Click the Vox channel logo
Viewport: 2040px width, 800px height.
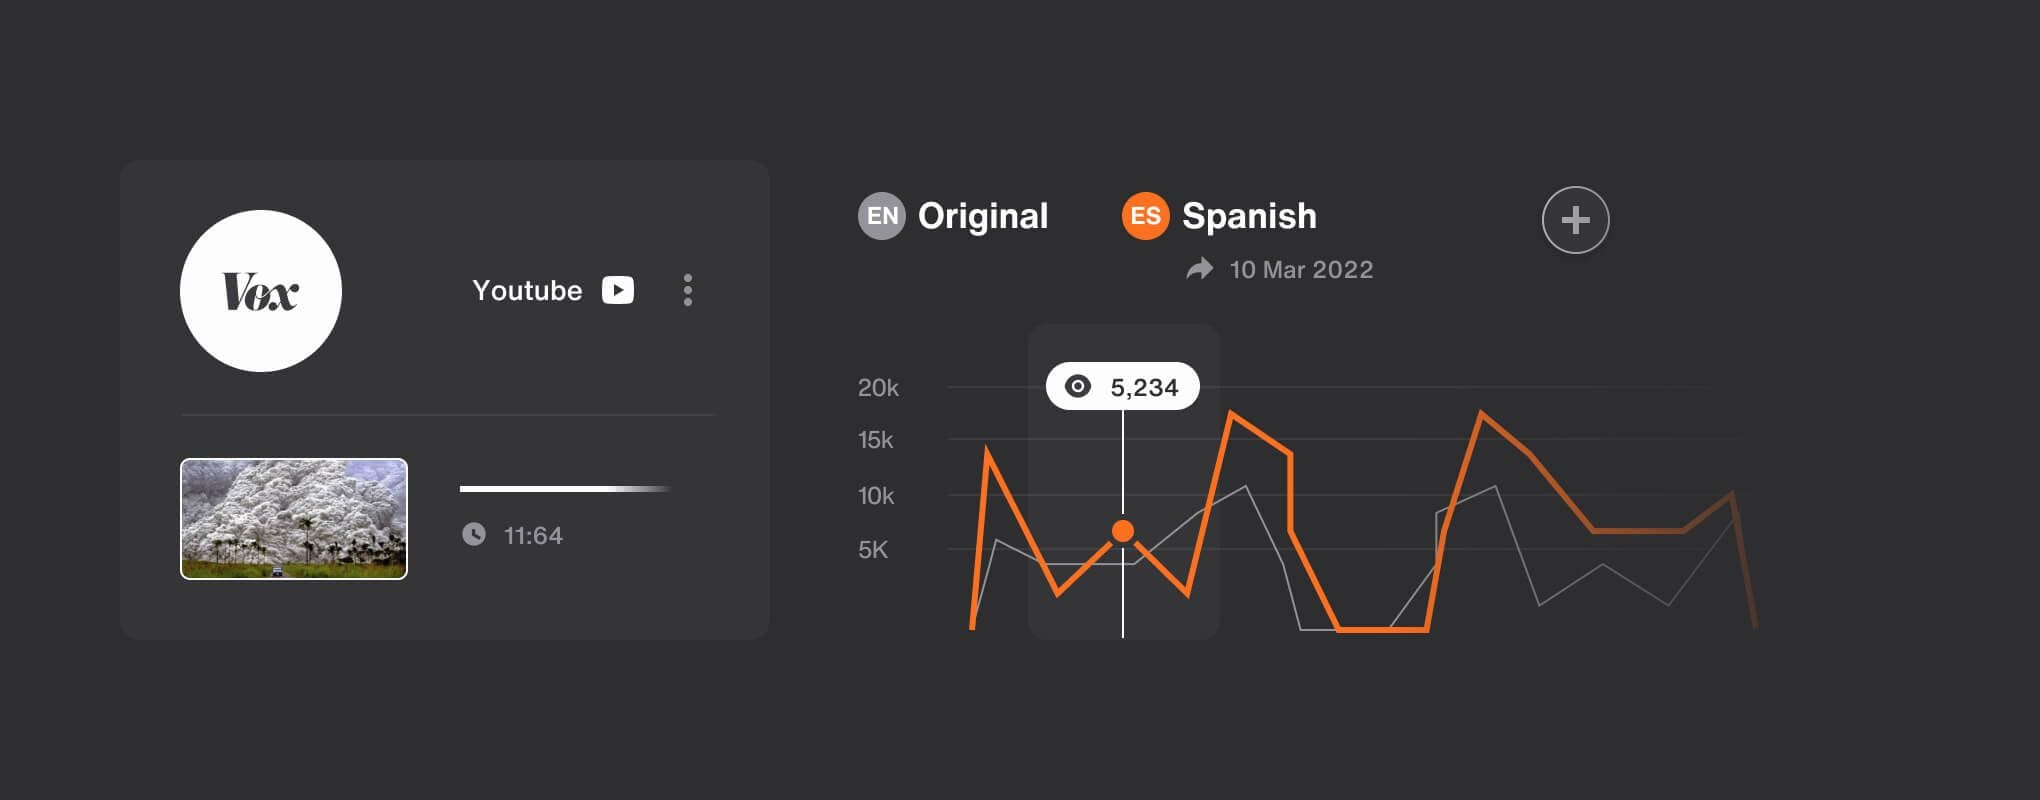pos(261,291)
